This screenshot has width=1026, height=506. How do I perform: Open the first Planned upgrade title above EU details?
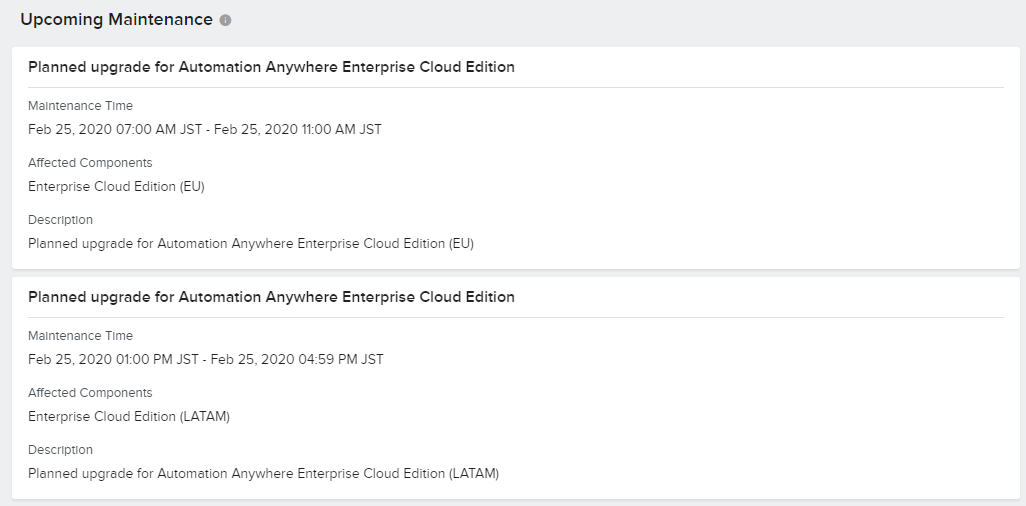(x=271, y=67)
